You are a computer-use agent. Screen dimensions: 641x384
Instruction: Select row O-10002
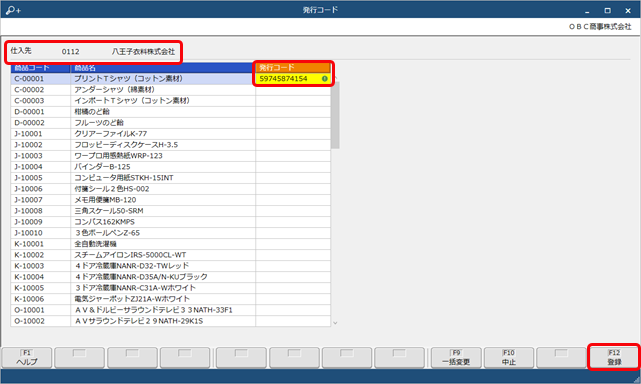[170, 321]
